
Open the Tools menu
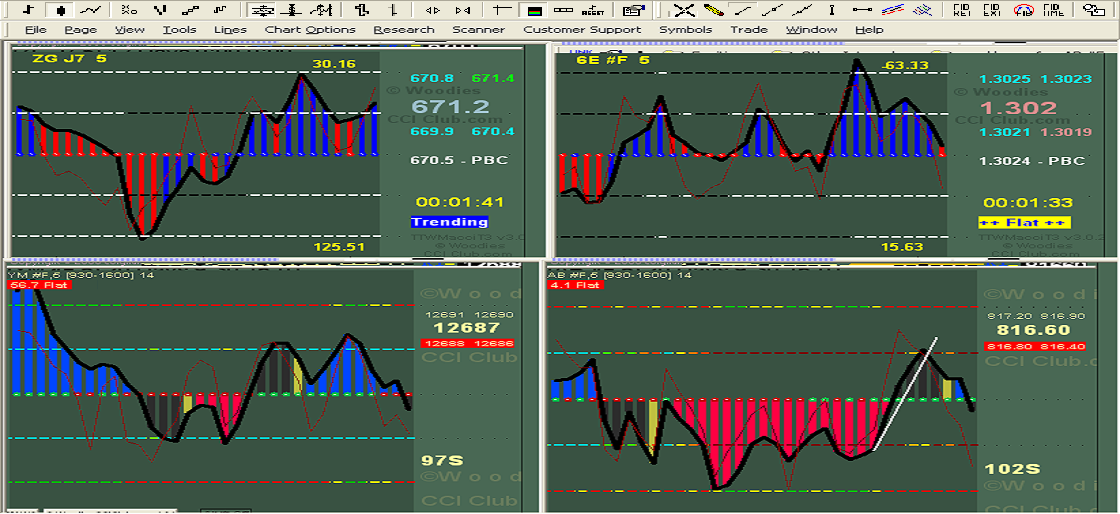(x=179, y=30)
